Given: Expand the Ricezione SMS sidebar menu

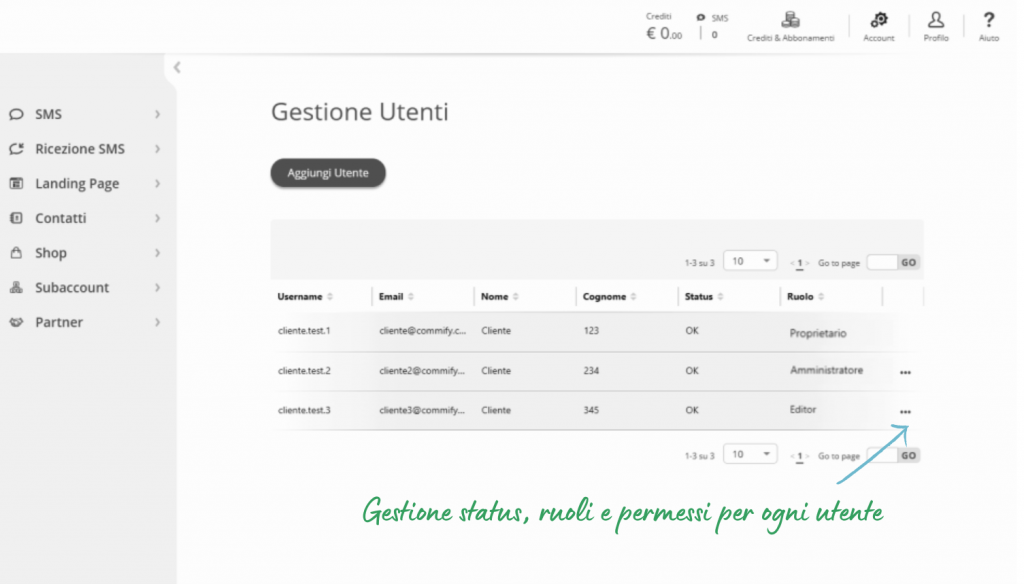Looking at the screenshot, I should [x=80, y=148].
